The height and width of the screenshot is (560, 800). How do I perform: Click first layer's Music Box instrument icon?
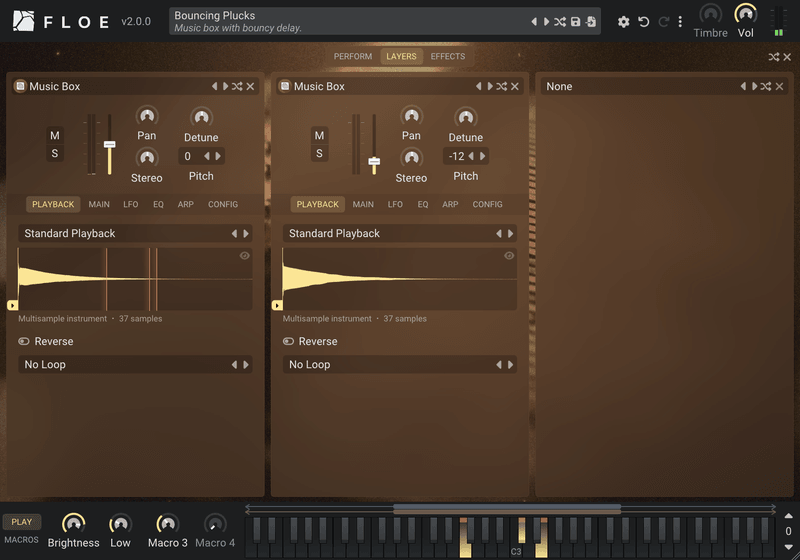click(x=20, y=86)
